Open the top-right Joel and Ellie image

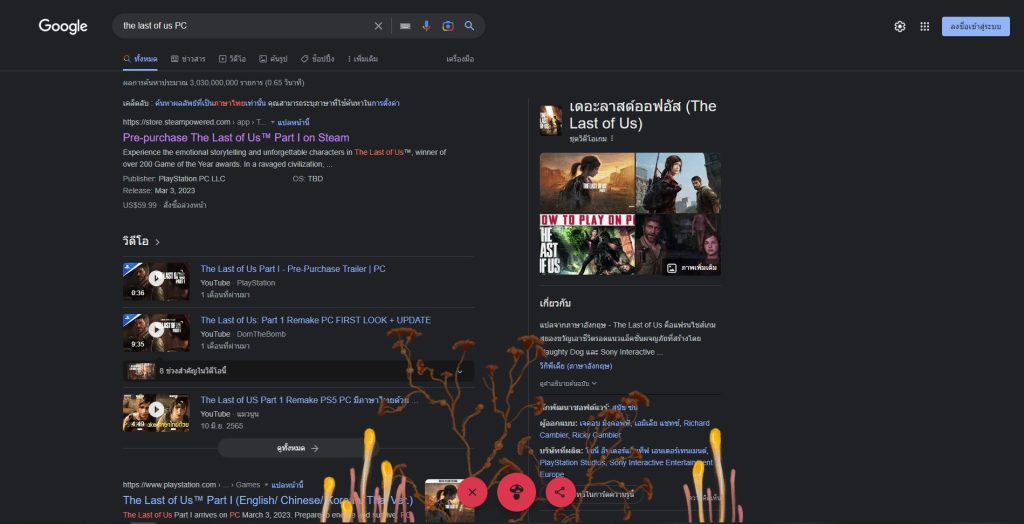pyautogui.click(x=679, y=182)
